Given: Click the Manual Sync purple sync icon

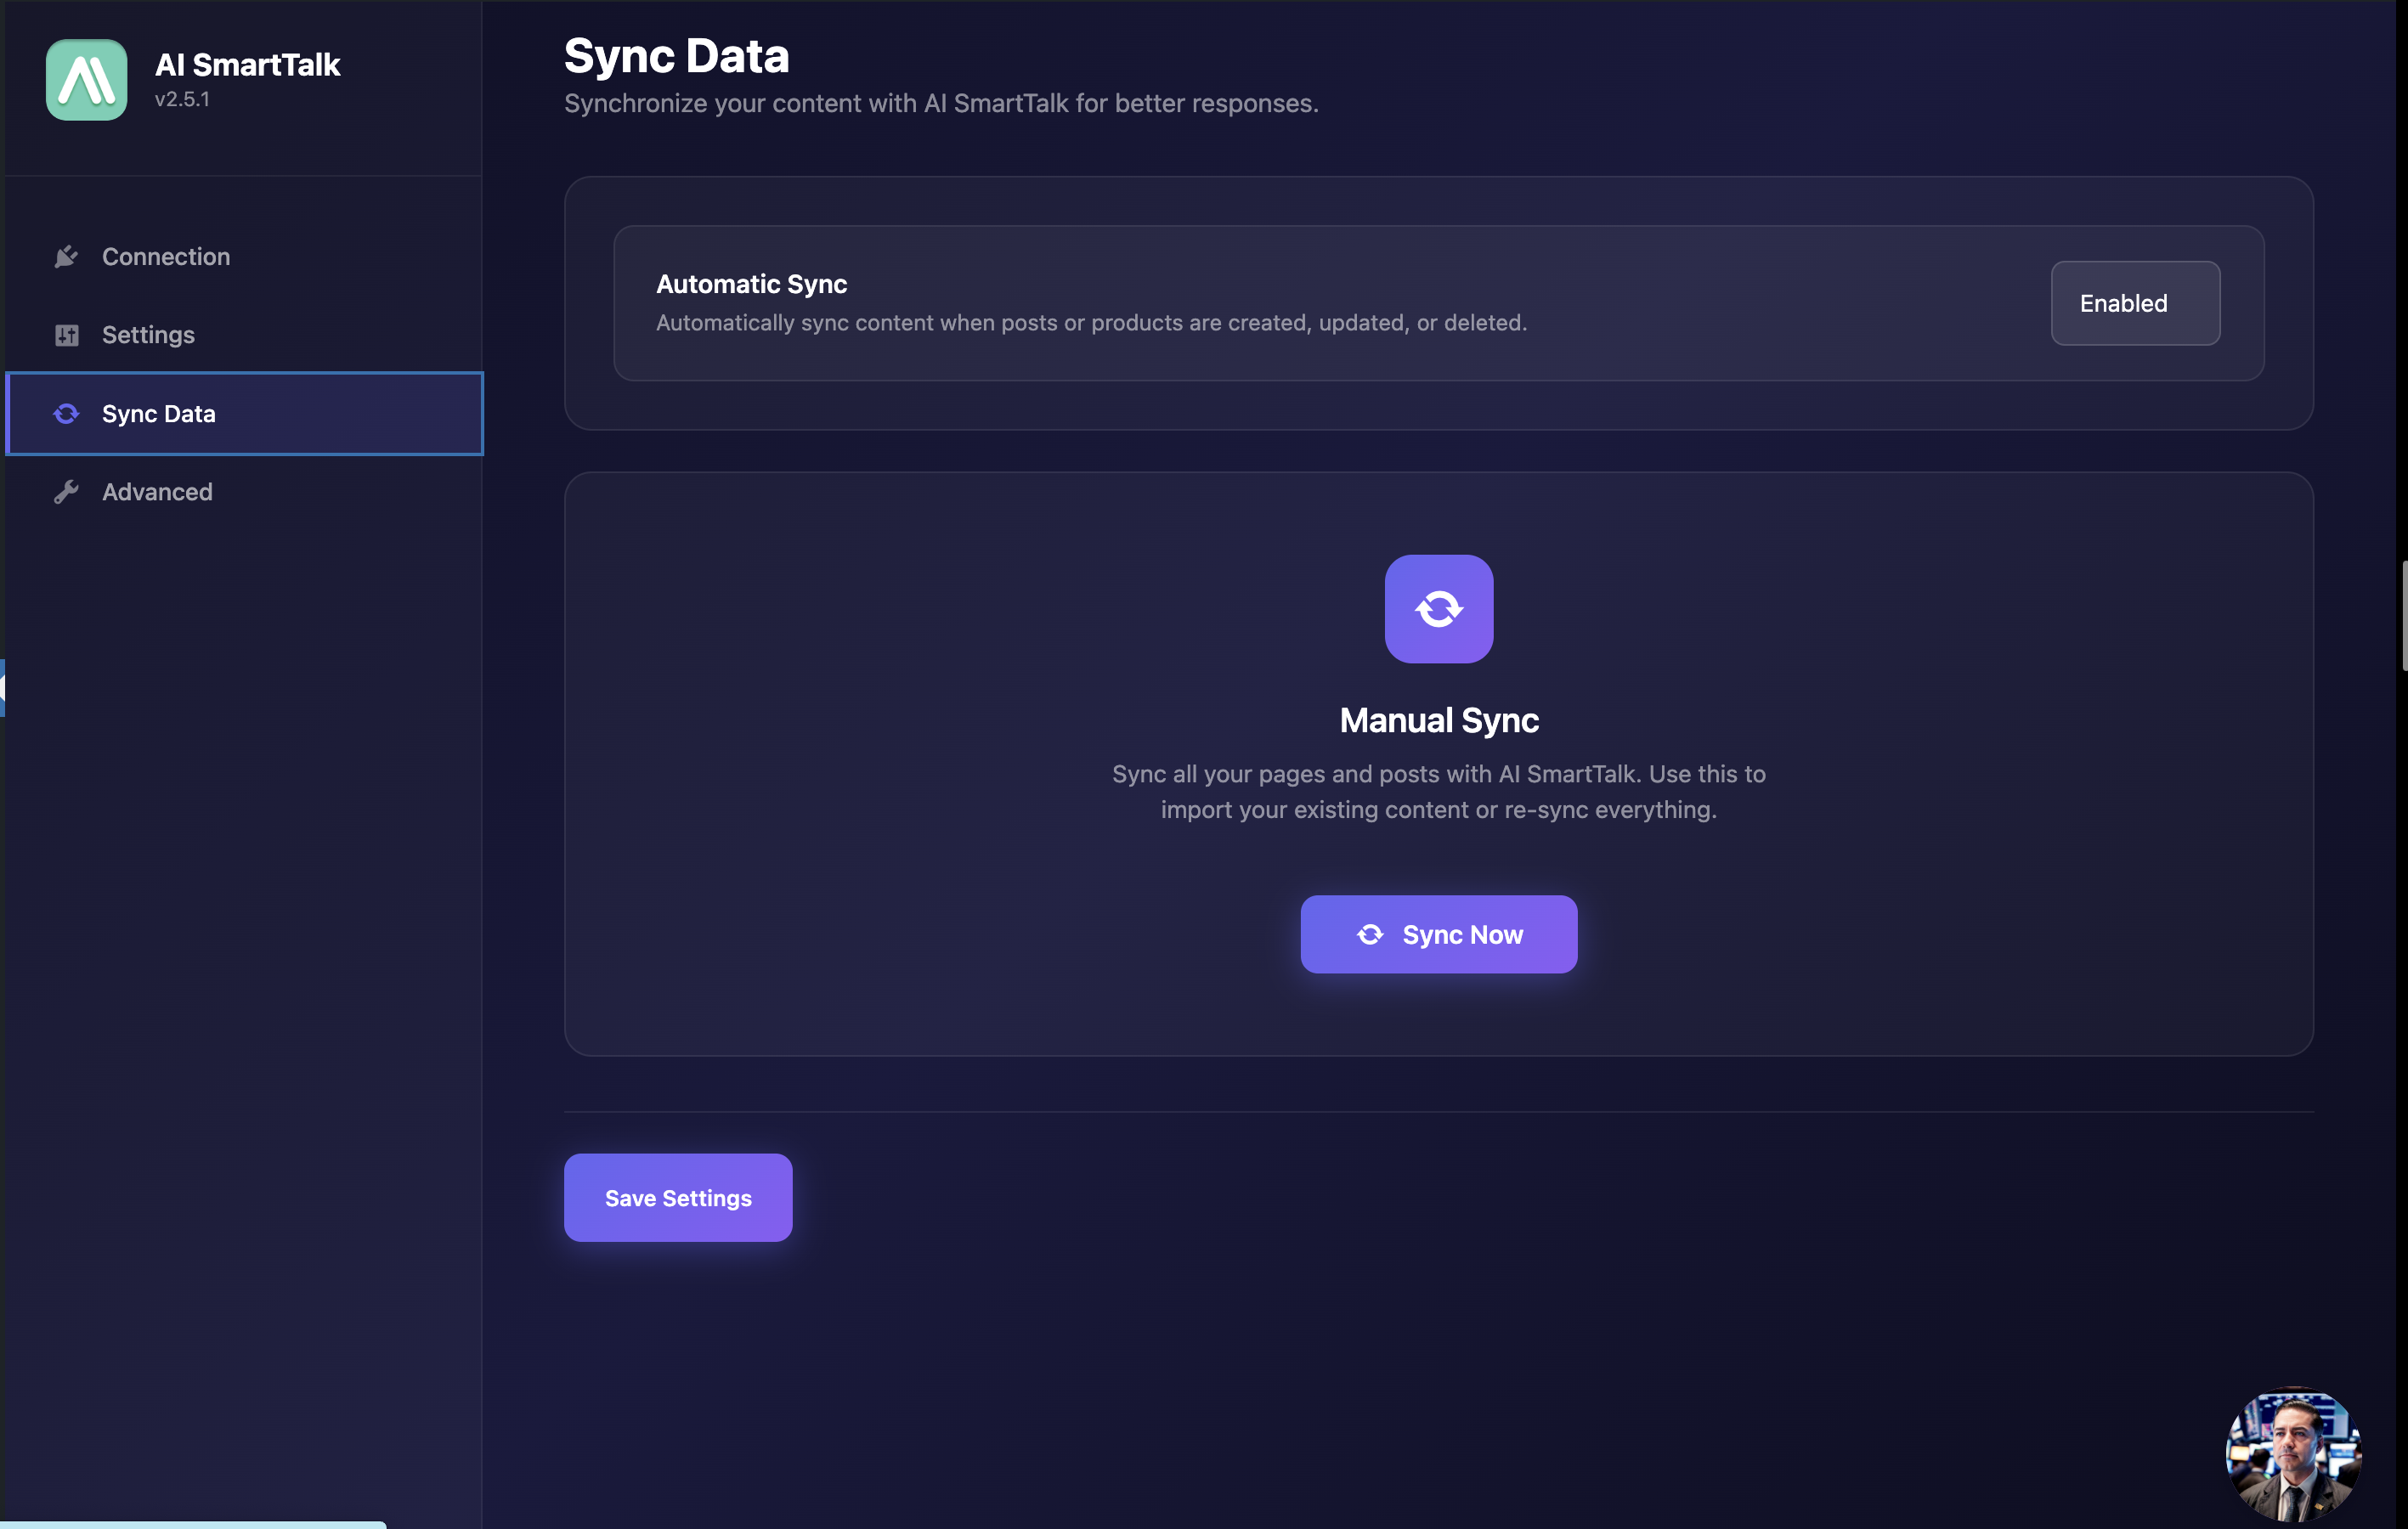Looking at the screenshot, I should (x=1438, y=609).
